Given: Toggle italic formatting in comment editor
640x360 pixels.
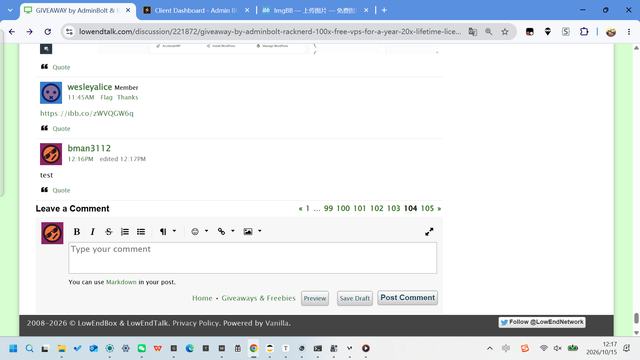Looking at the screenshot, I should (x=93, y=231).
